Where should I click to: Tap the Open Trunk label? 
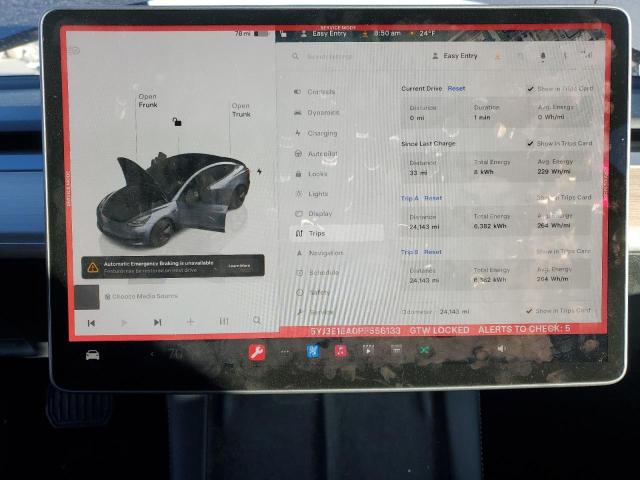241,110
